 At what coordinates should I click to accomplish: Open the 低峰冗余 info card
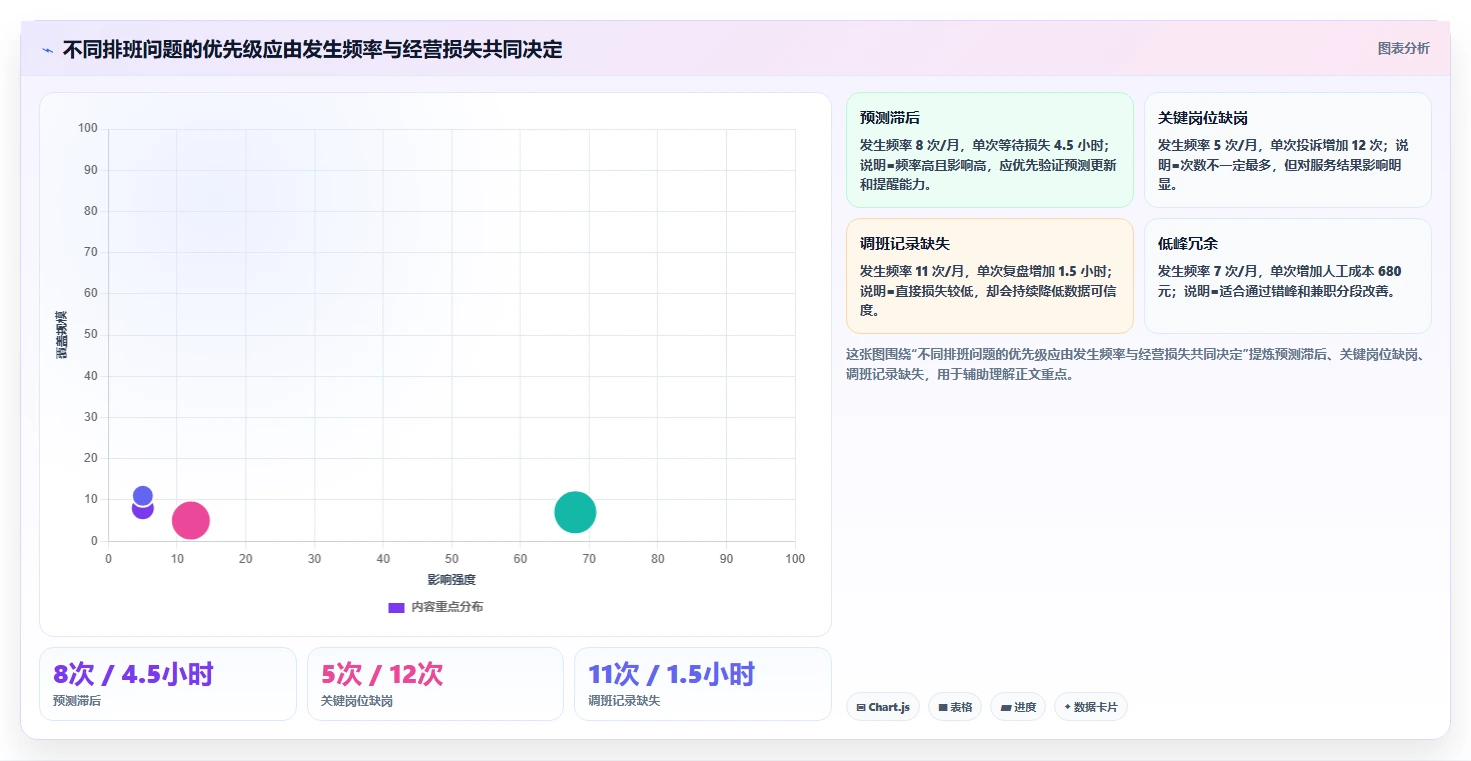pyautogui.click(x=1288, y=276)
